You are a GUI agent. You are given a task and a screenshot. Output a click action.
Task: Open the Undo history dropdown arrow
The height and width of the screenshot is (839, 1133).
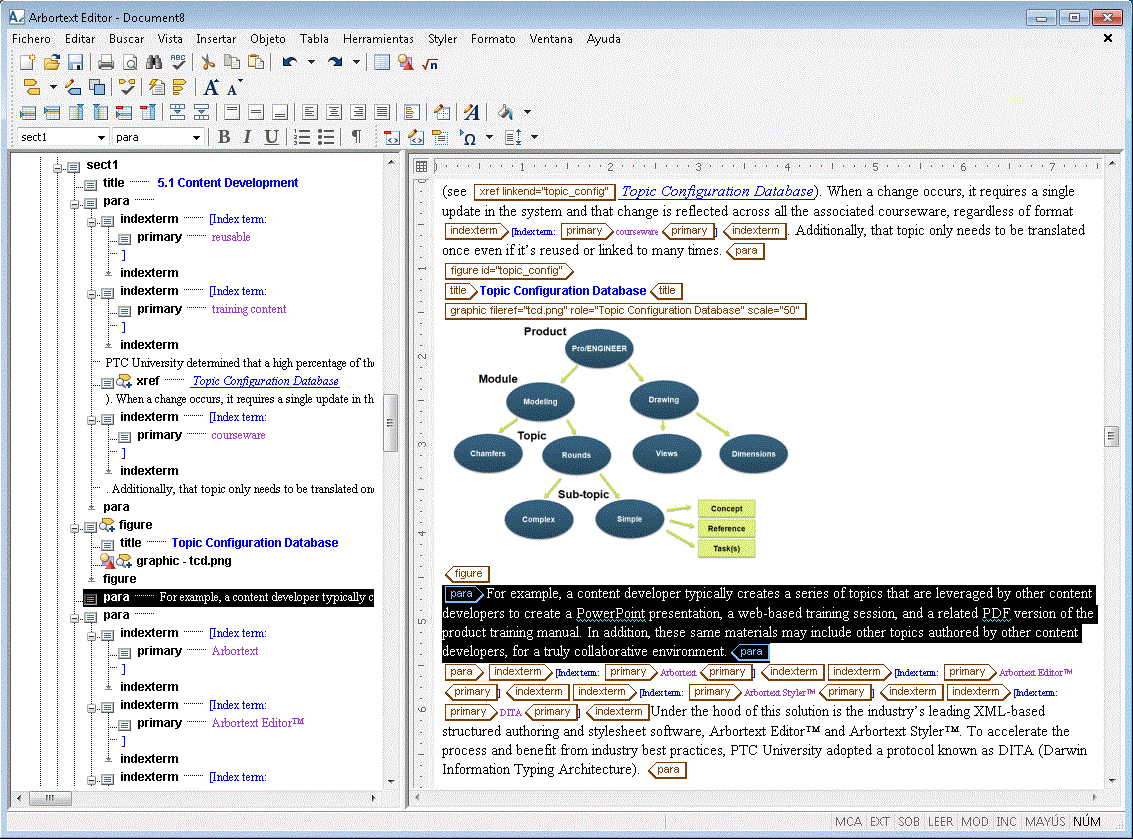pos(311,63)
